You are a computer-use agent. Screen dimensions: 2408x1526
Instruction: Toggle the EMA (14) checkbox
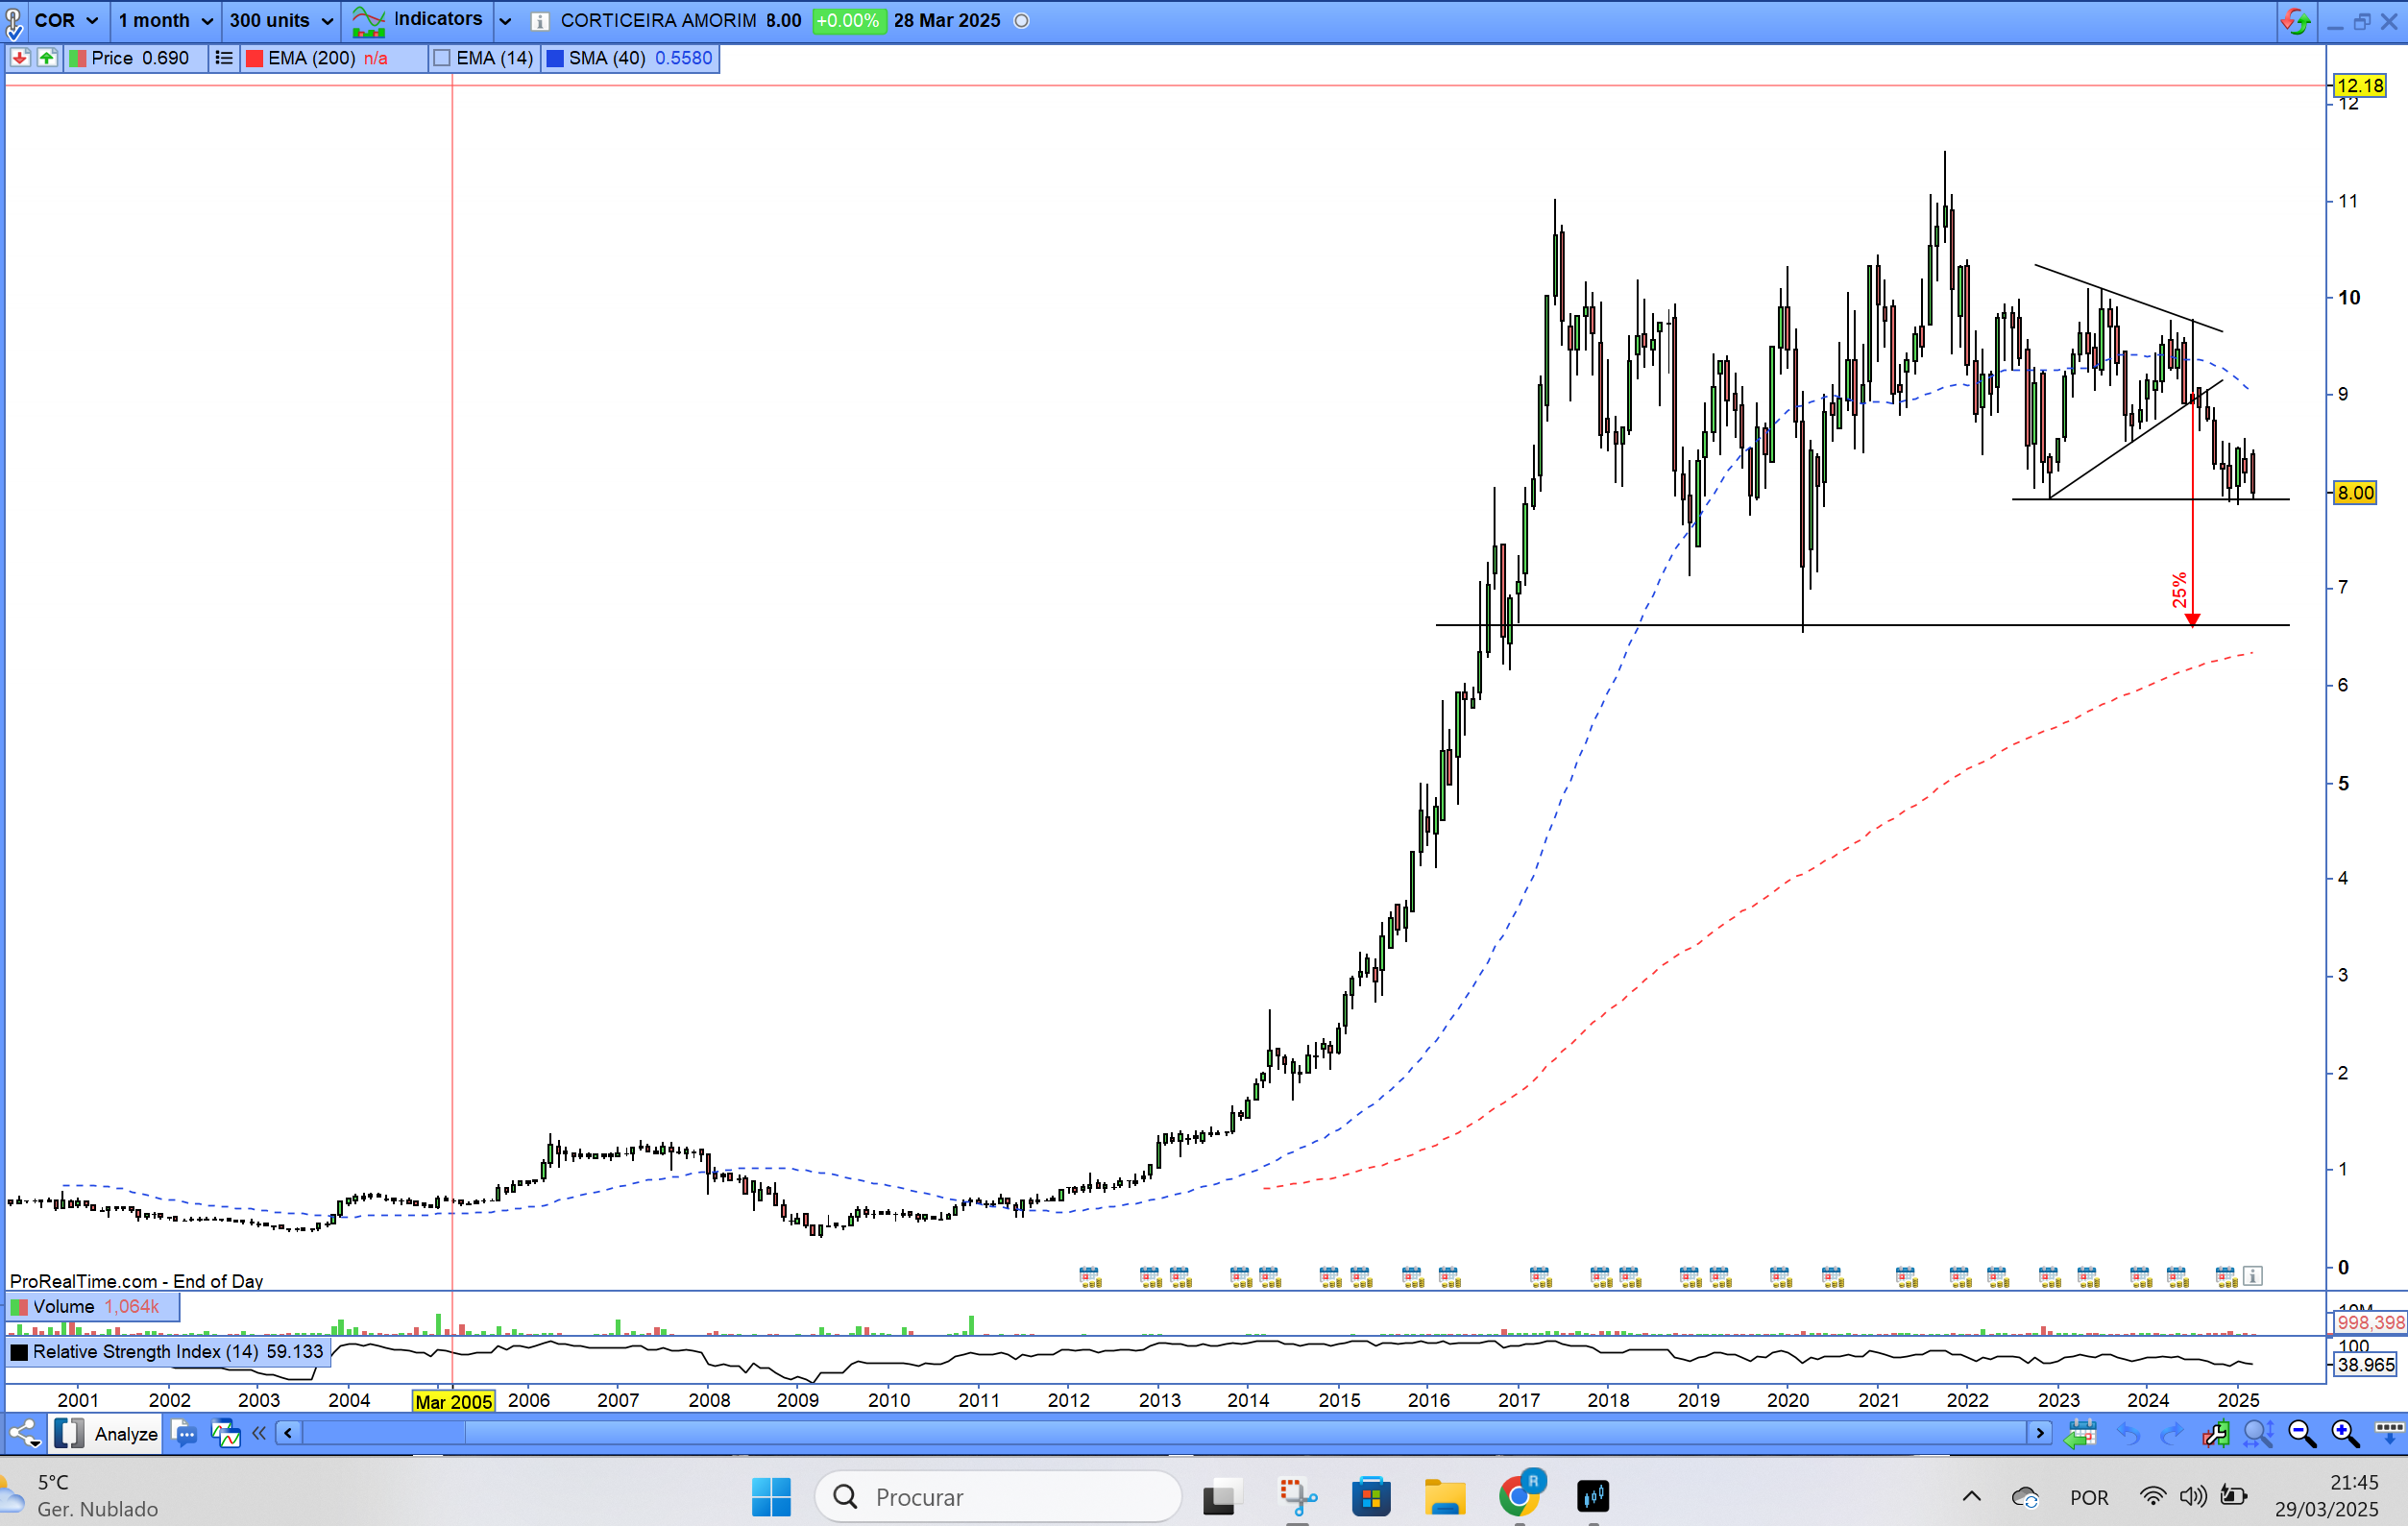[442, 58]
